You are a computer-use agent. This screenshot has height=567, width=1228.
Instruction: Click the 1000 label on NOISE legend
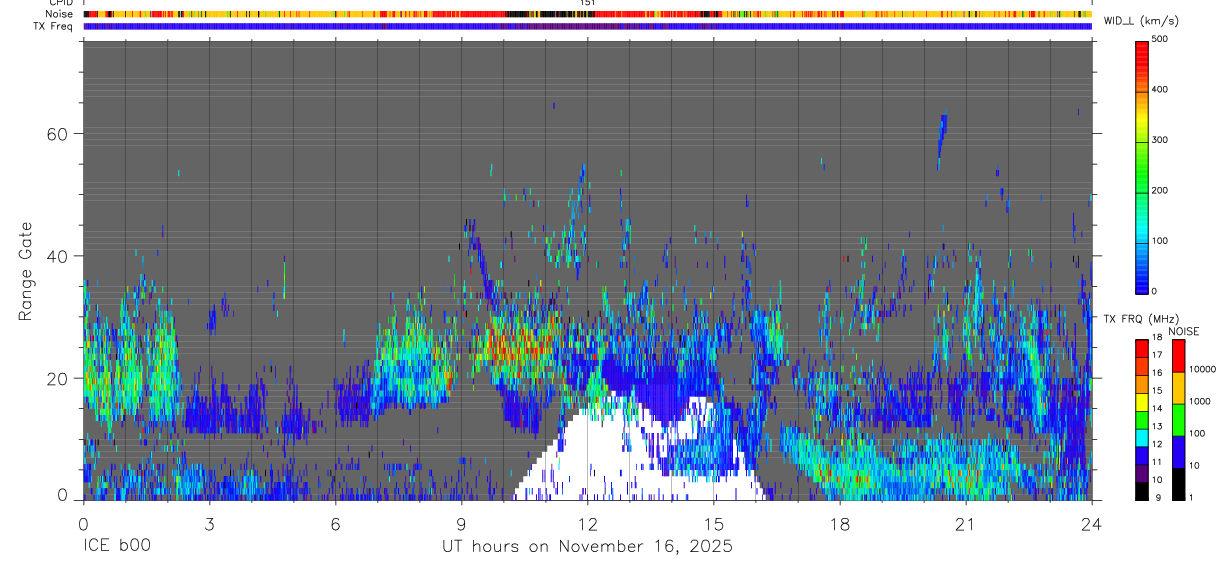(1200, 402)
